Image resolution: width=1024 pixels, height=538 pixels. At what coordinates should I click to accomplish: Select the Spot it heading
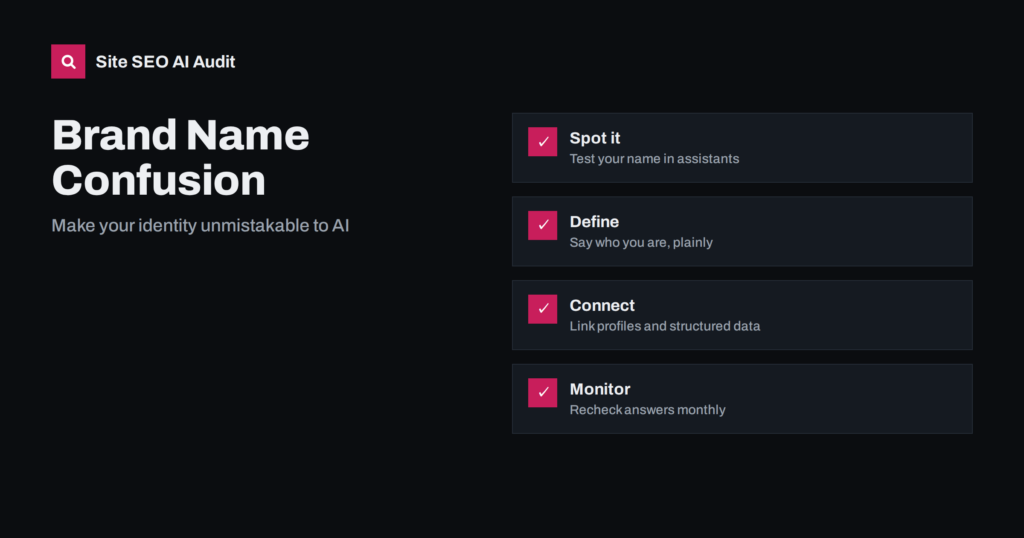(594, 138)
